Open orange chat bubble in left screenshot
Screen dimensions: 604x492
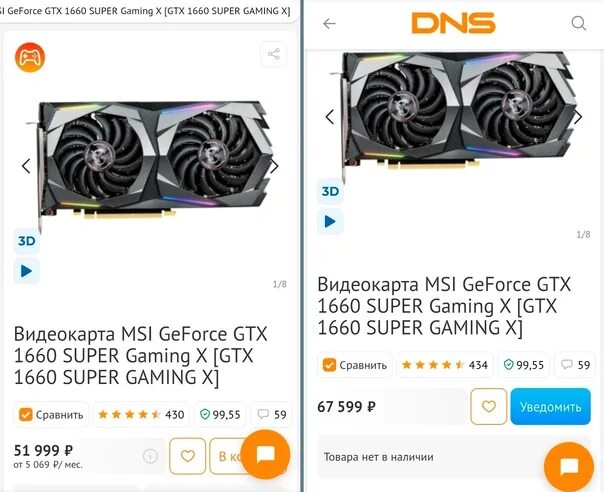pos(266,454)
